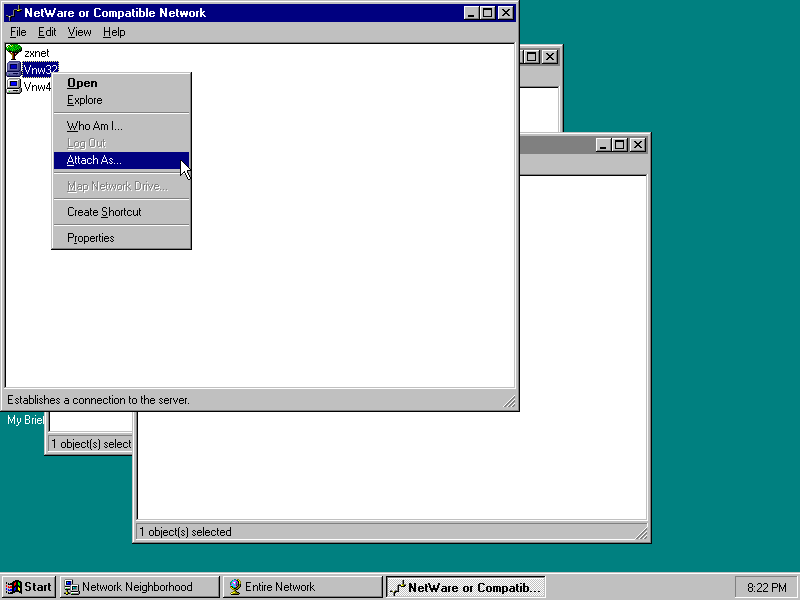Maximize the NetWare or Compatible Network window

pos(488,13)
